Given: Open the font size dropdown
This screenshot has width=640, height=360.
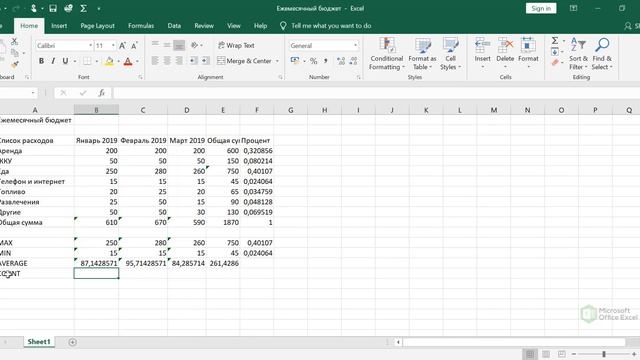Looking at the screenshot, I should click(x=113, y=45).
